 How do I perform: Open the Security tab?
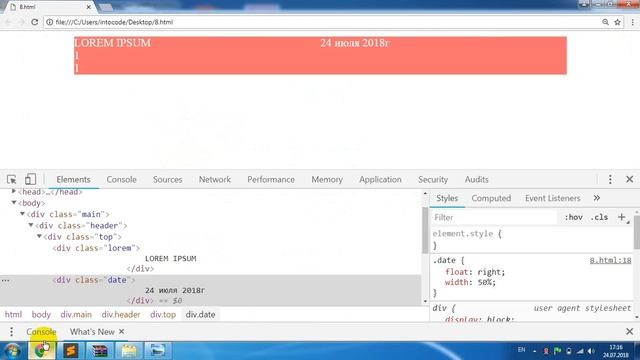[x=433, y=179]
